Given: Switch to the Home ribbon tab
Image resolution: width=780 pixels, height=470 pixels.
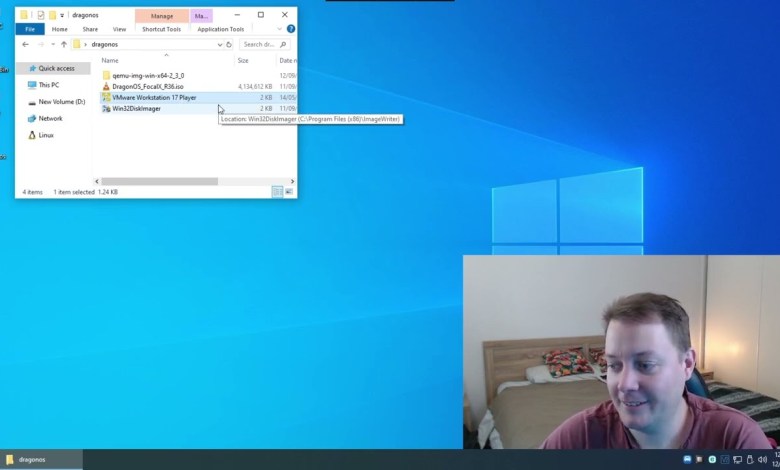Looking at the screenshot, I should (60, 29).
